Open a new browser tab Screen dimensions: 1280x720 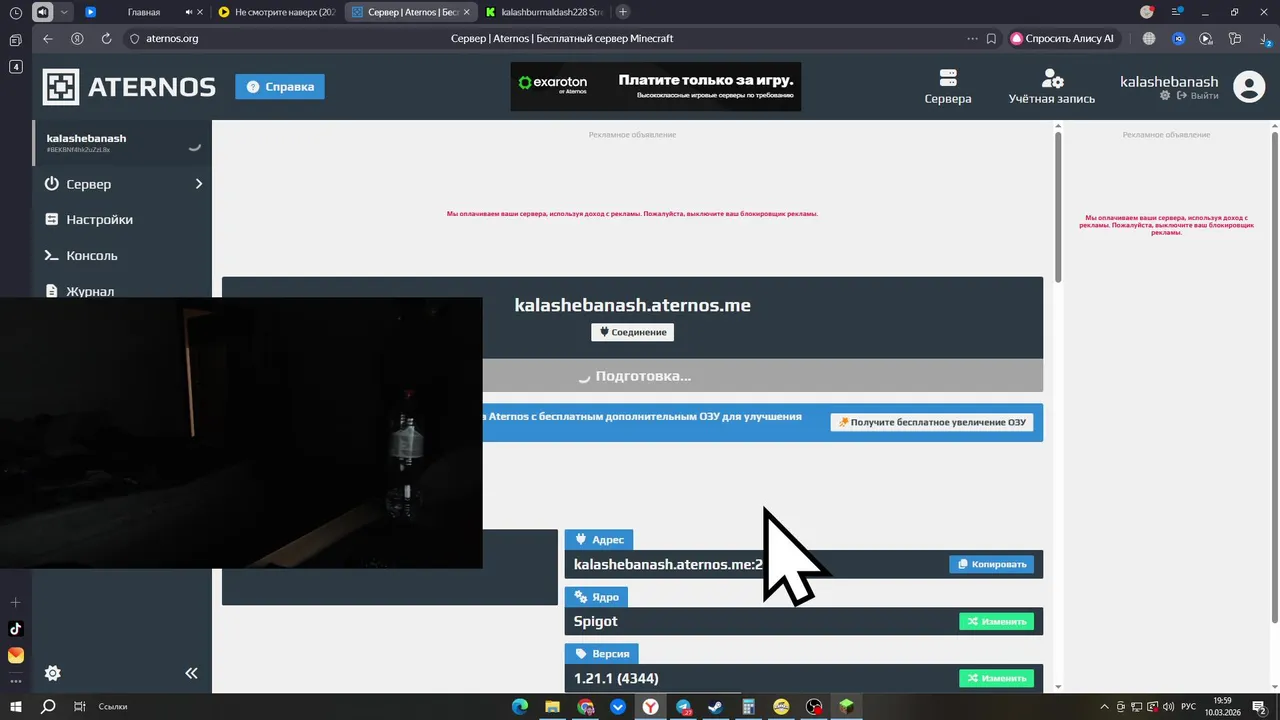tap(623, 12)
